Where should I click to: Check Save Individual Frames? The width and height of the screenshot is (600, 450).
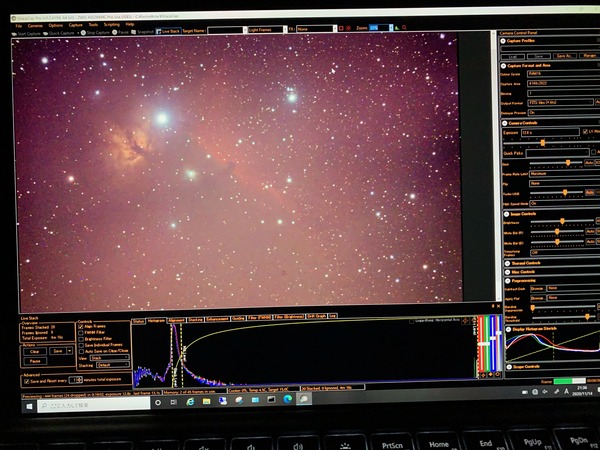pos(81,345)
